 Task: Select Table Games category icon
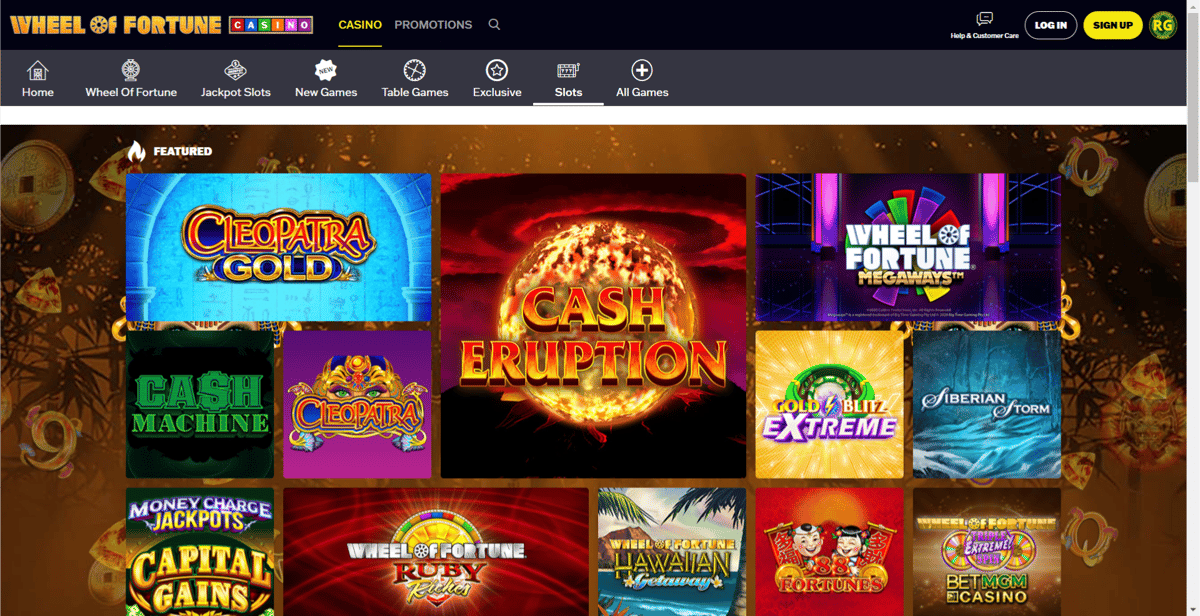415,71
